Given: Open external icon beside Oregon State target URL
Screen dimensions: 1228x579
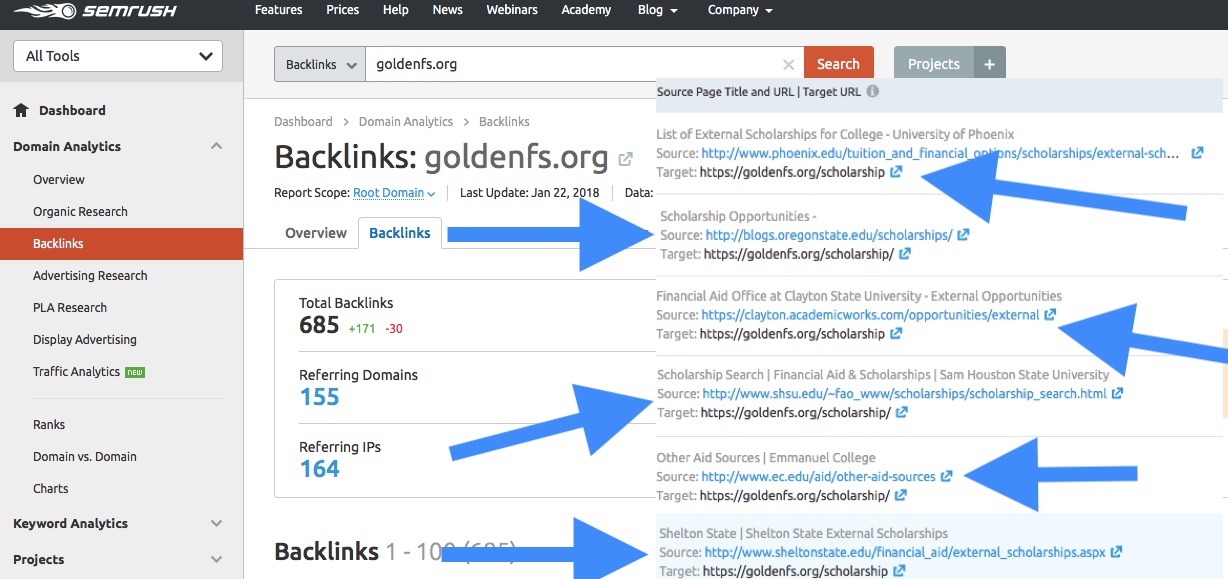Looking at the screenshot, I should pyautogui.click(x=905, y=254).
